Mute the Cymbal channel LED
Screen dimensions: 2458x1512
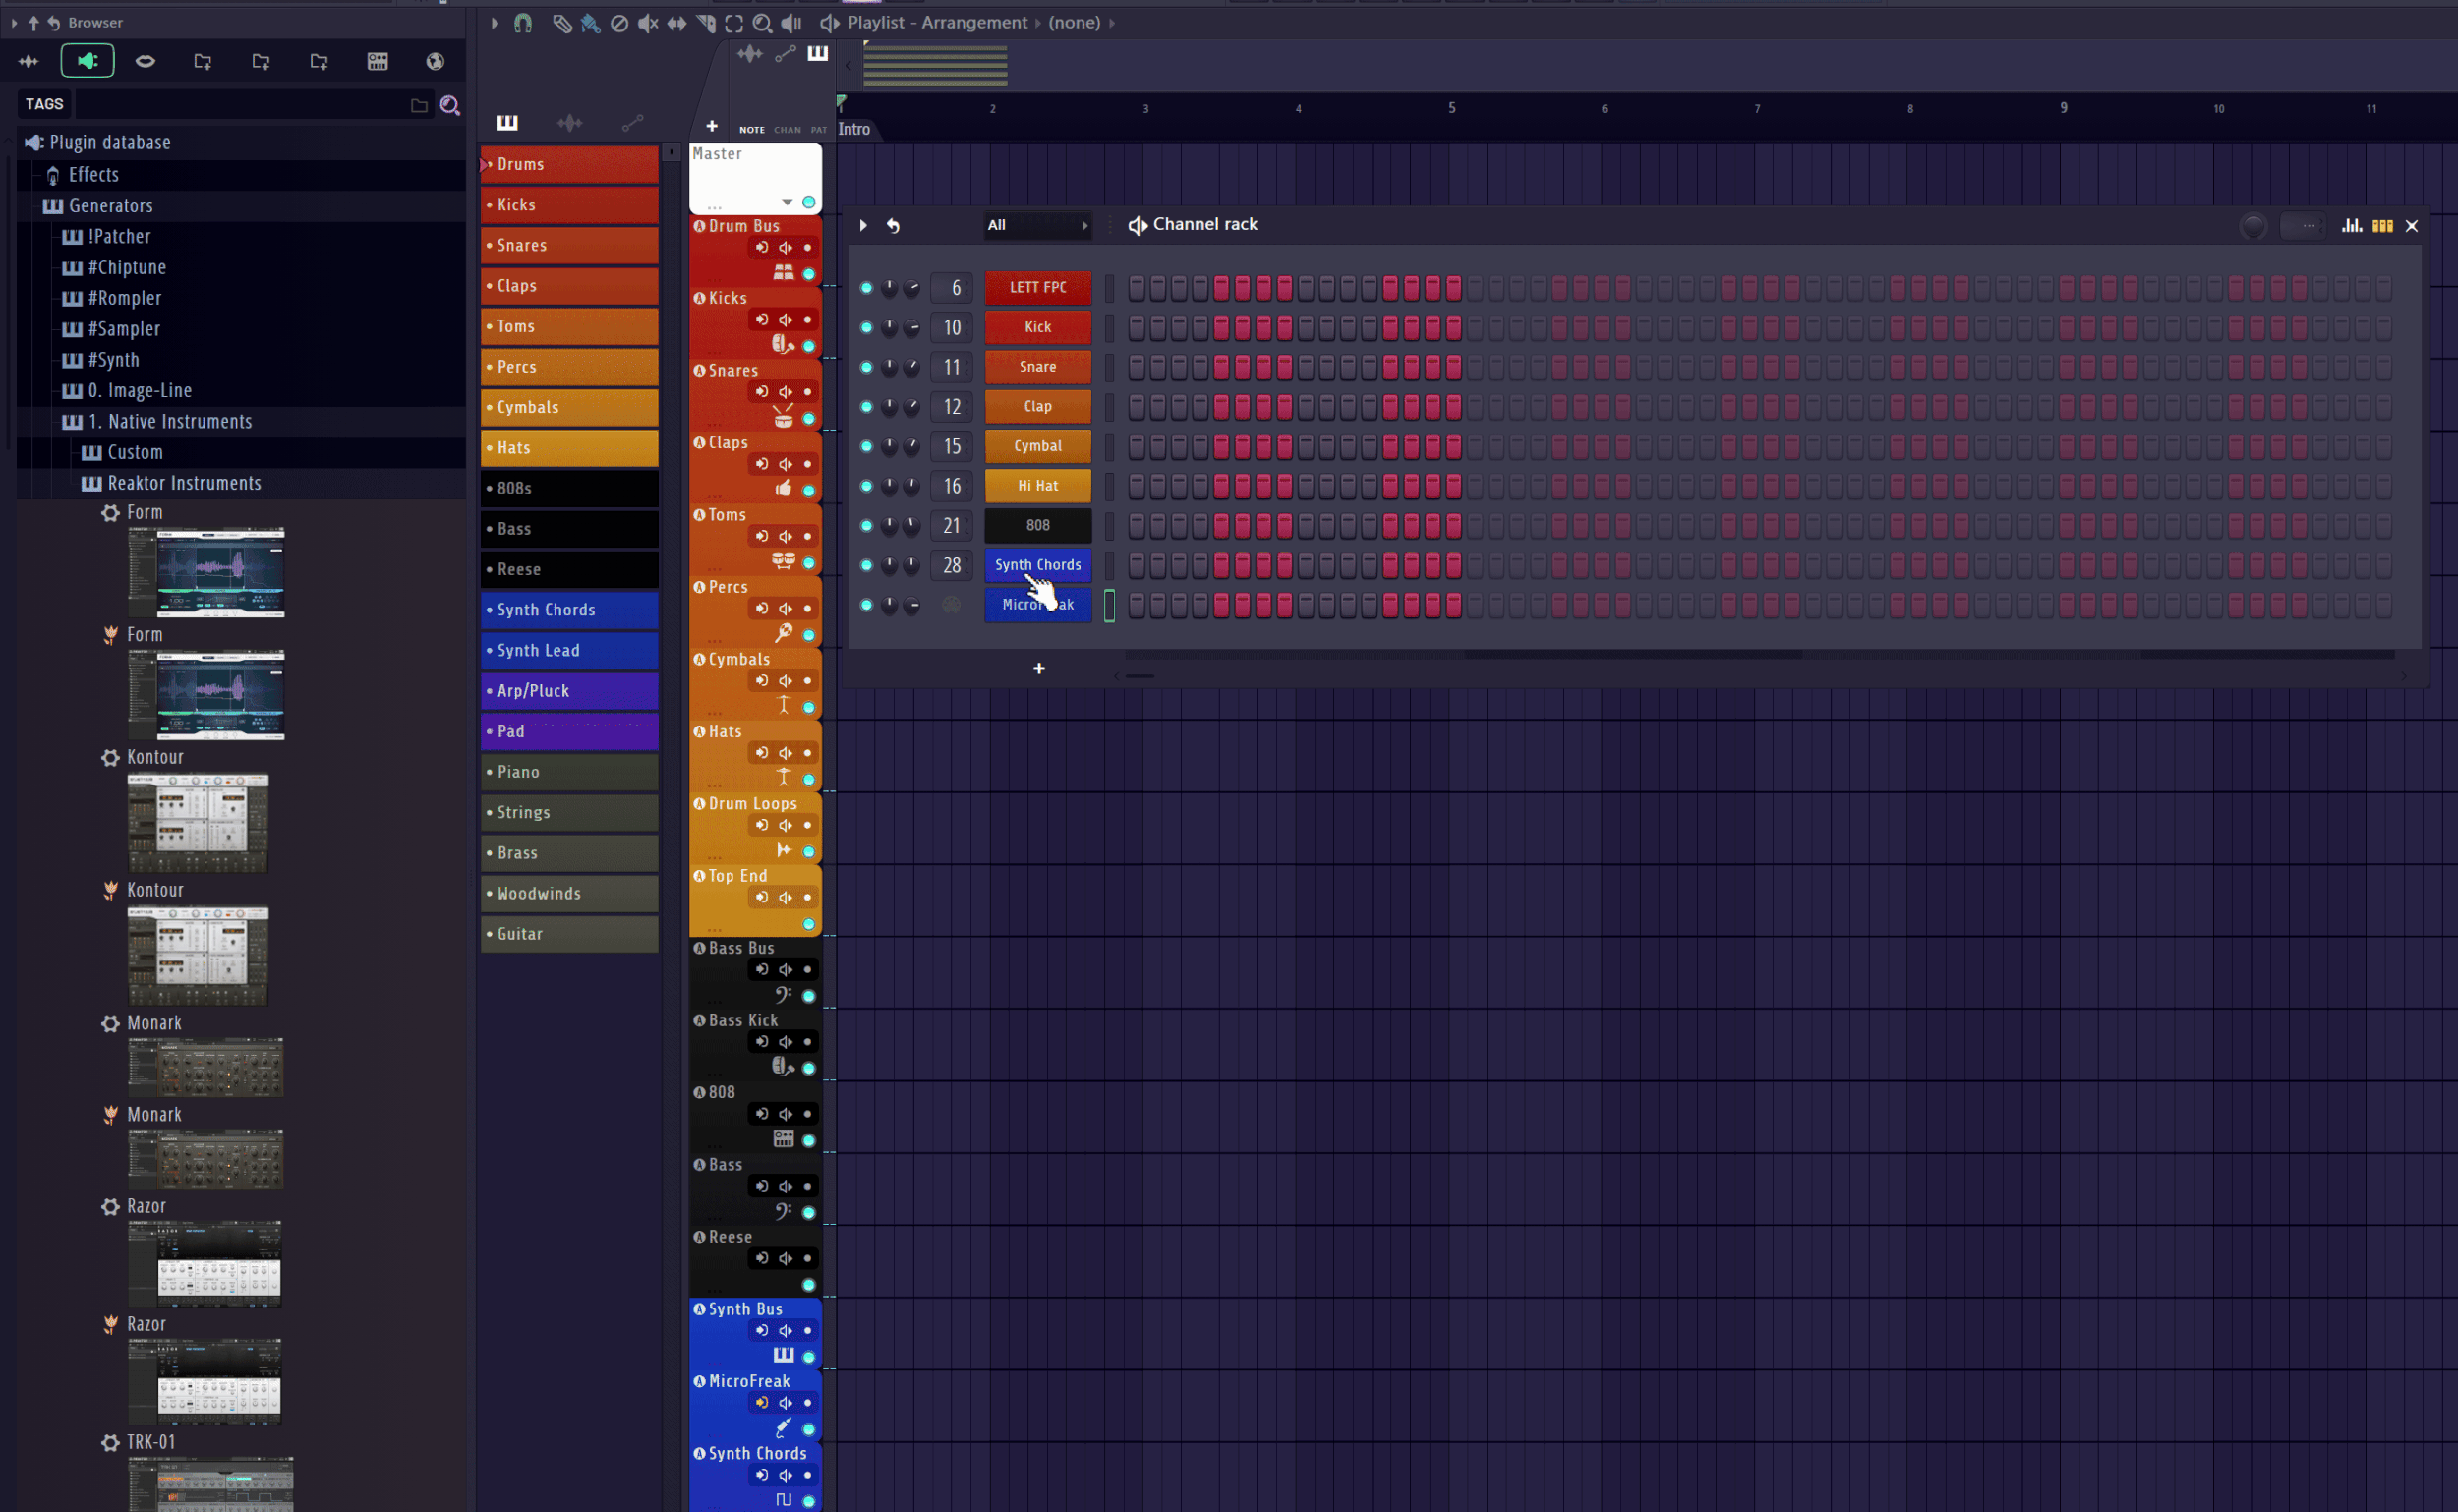(x=866, y=446)
